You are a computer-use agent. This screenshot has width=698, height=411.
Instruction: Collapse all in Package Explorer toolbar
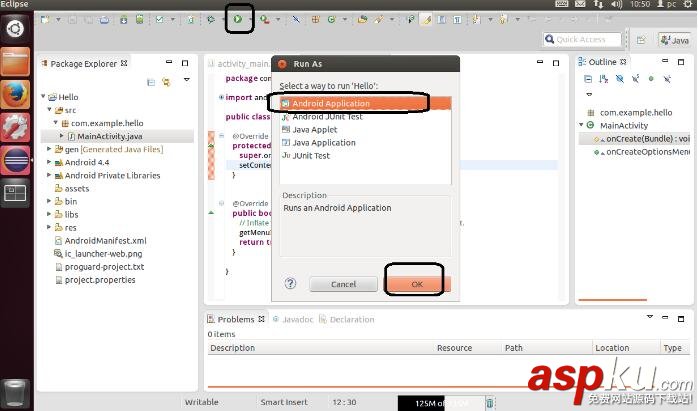click(151, 82)
